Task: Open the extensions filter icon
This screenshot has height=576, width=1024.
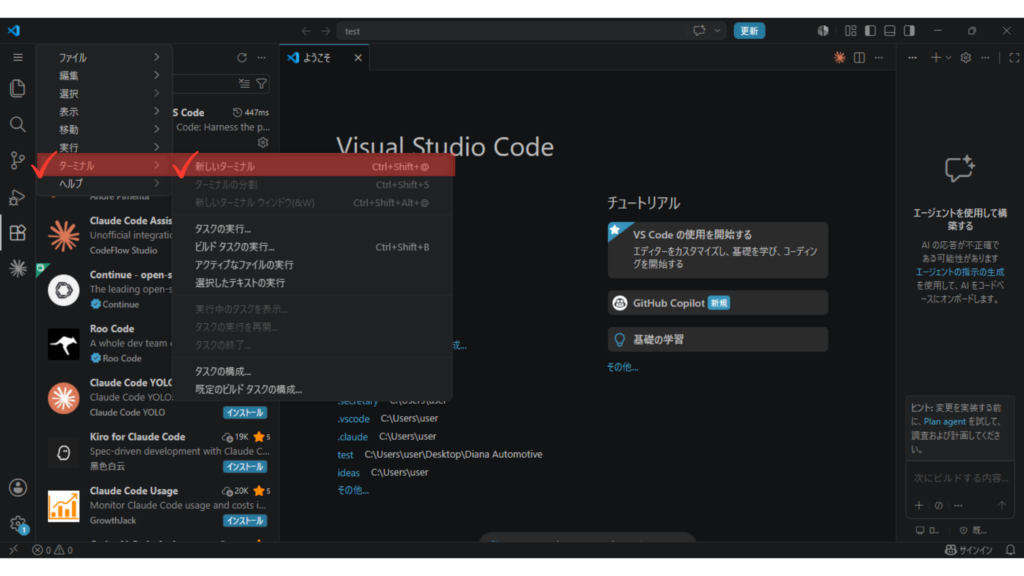Action: click(261, 84)
